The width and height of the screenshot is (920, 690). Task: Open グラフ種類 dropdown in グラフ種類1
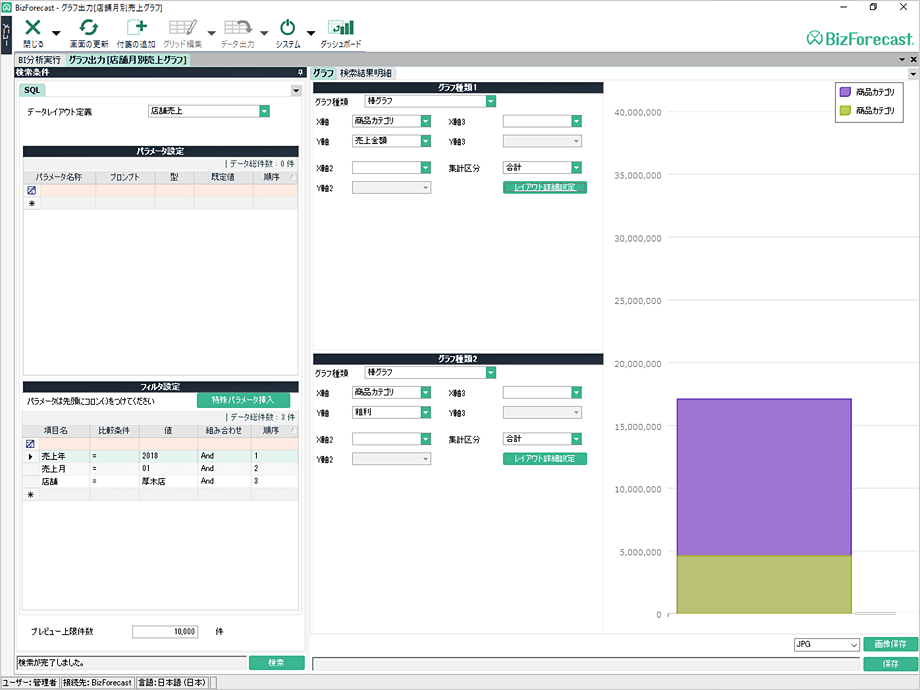[491, 102]
